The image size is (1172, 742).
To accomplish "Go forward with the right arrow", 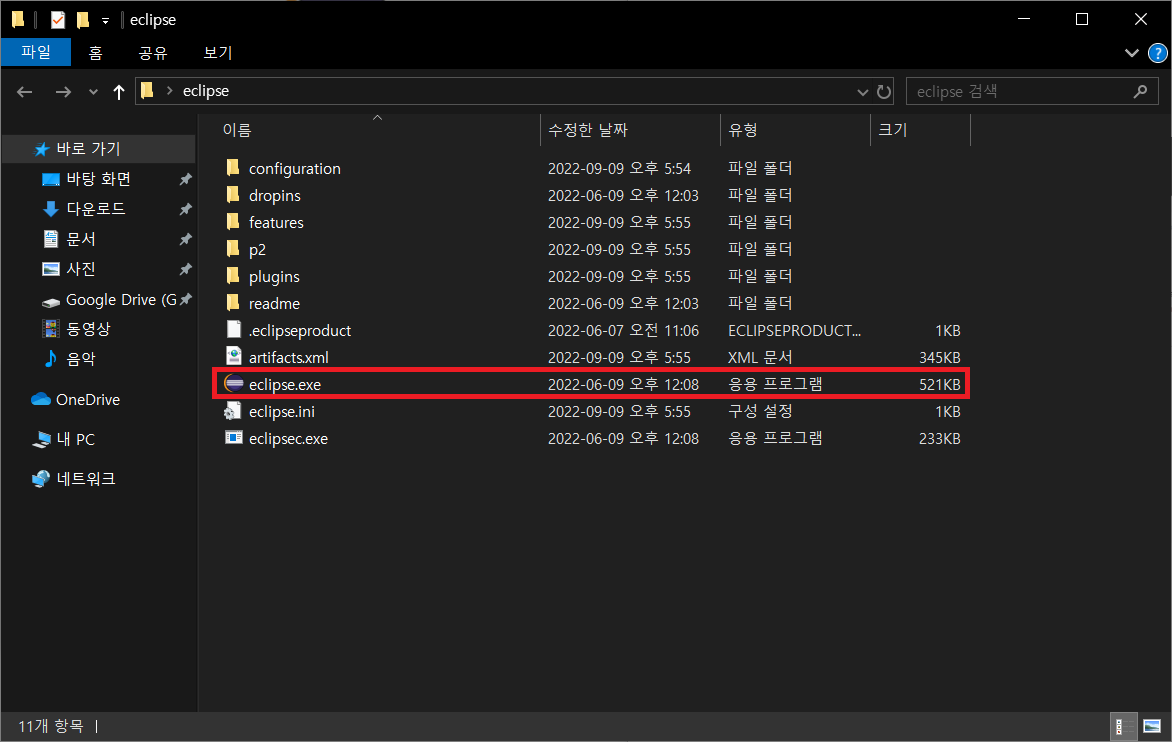I will (63, 91).
